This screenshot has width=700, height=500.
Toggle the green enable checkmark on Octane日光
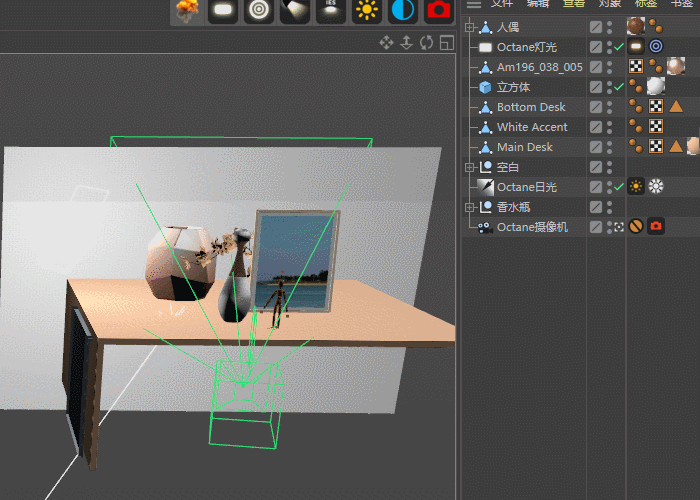[x=619, y=187]
